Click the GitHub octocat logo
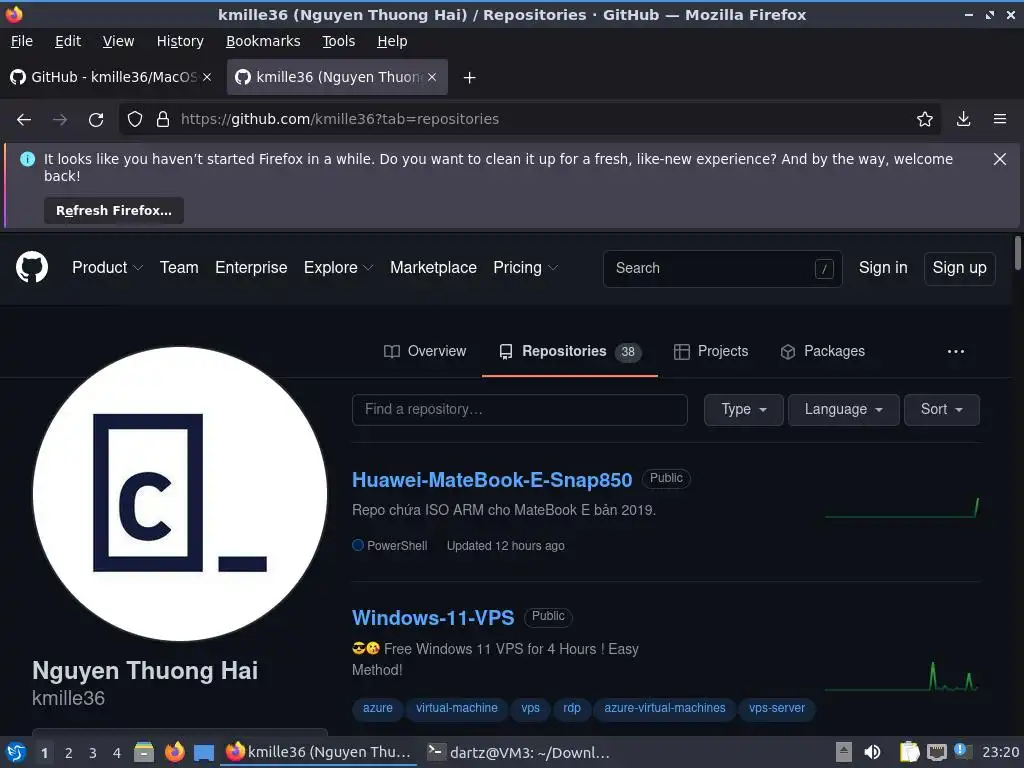The width and height of the screenshot is (1024, 768). click(x=31, y=267)
